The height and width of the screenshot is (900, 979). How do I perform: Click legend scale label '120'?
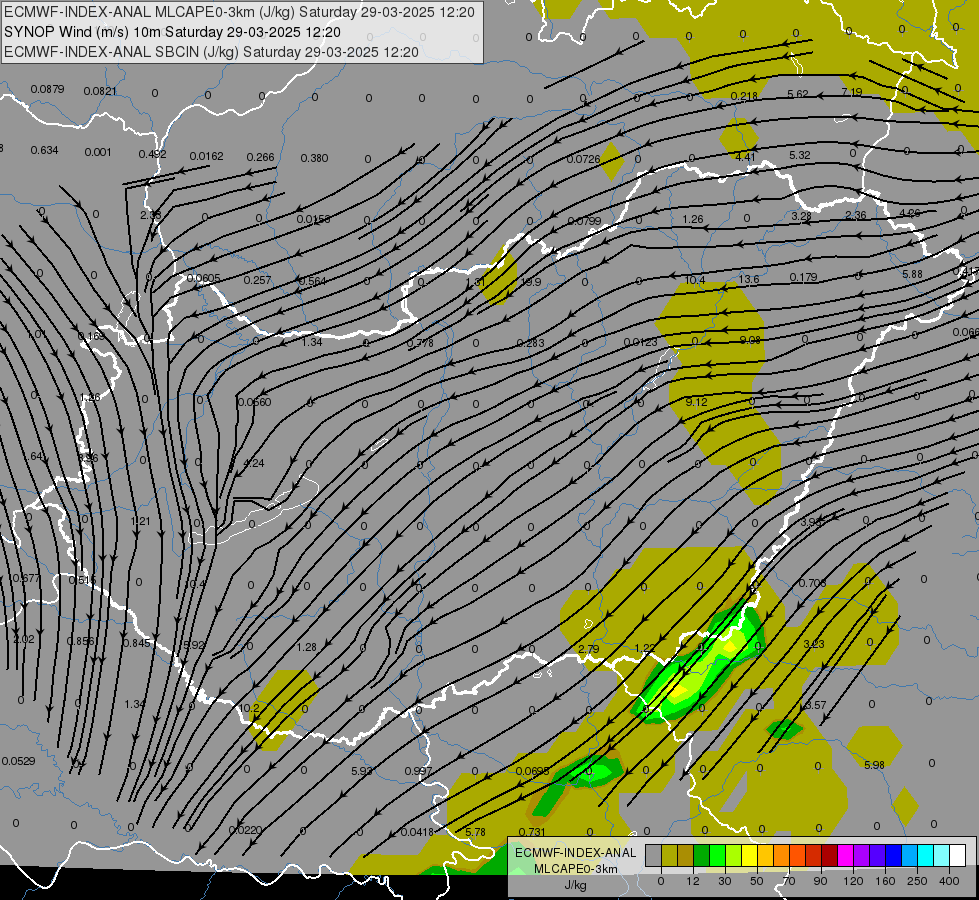[853, 881]
